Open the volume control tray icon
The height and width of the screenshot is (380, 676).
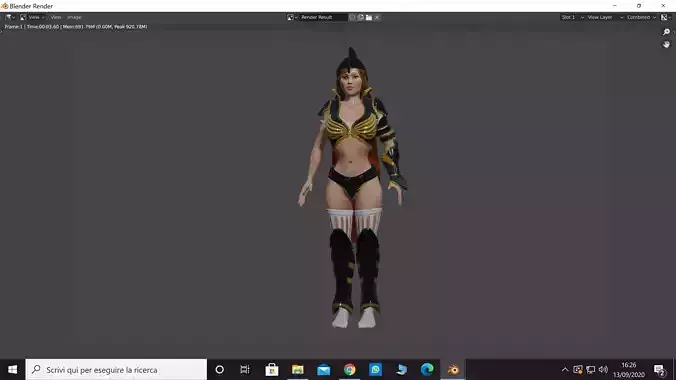(x=603, y=370)
